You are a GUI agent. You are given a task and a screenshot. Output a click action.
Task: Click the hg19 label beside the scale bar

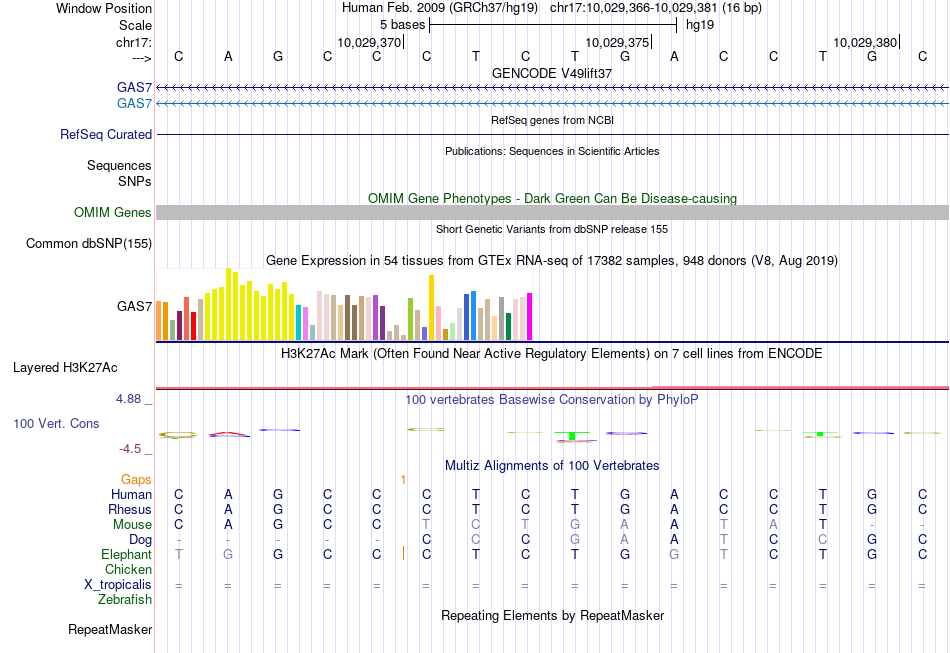[700, 25]
